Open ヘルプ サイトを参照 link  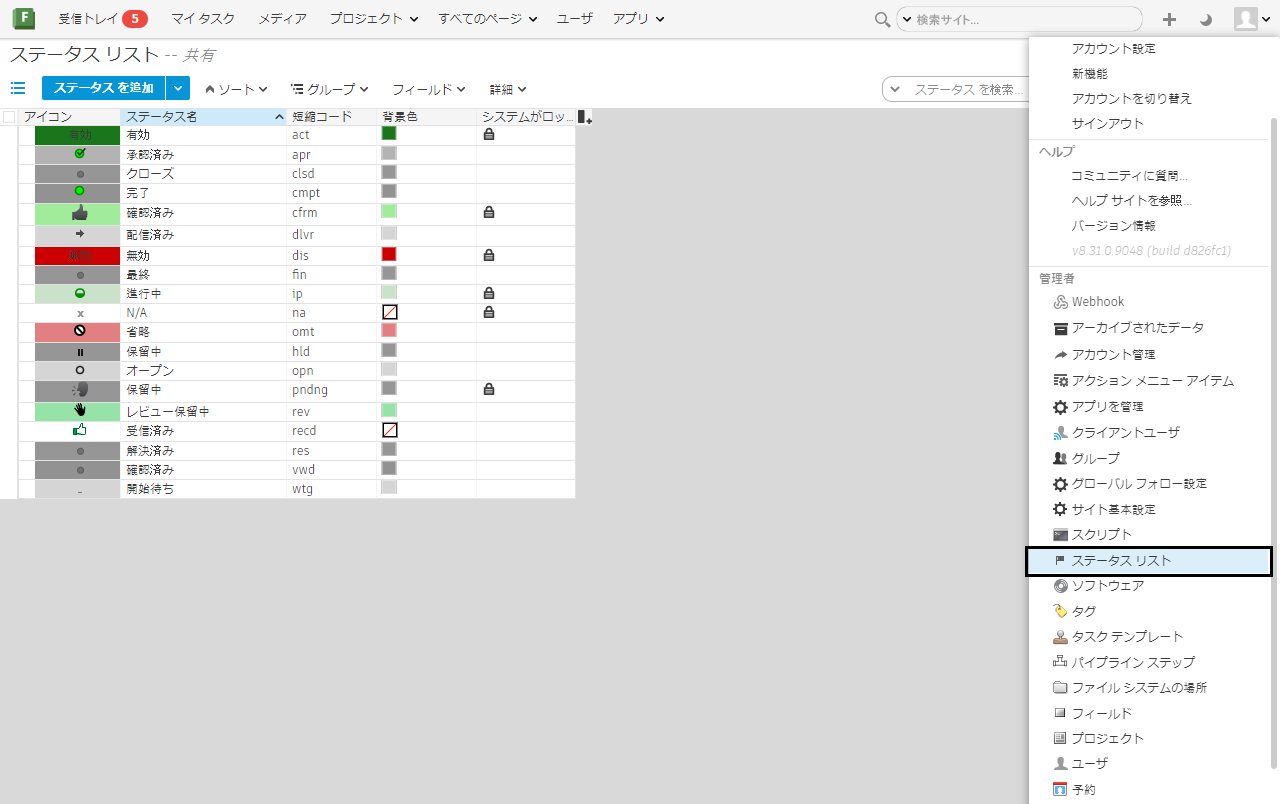click(1131, 201)
